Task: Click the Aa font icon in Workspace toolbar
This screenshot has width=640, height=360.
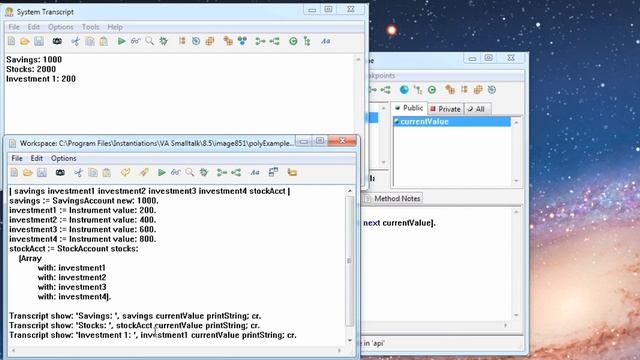Action: click(255, 173)
